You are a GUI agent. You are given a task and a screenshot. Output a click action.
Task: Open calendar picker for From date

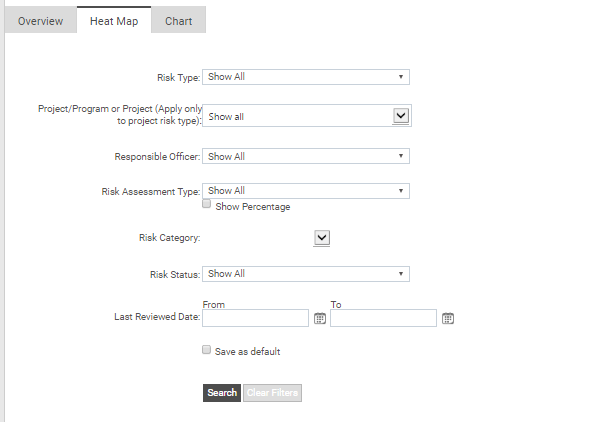pyautogui.click(x=320, y=318)
